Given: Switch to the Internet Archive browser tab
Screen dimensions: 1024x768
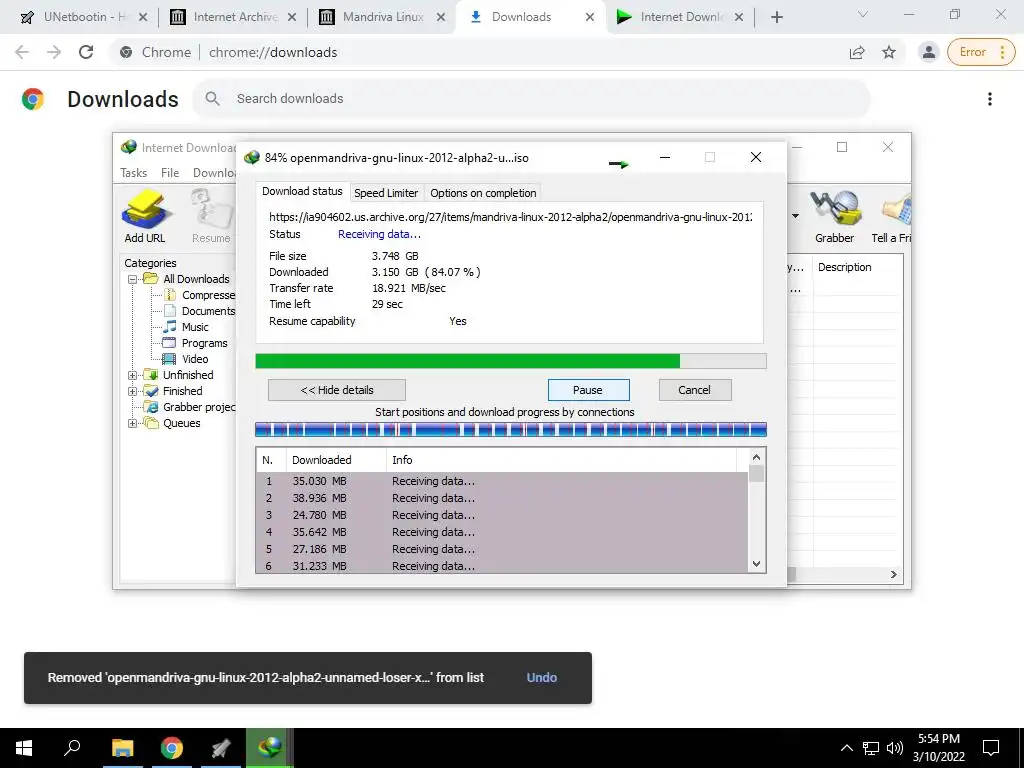Looking at the screenshot, I should pos(233,17).
